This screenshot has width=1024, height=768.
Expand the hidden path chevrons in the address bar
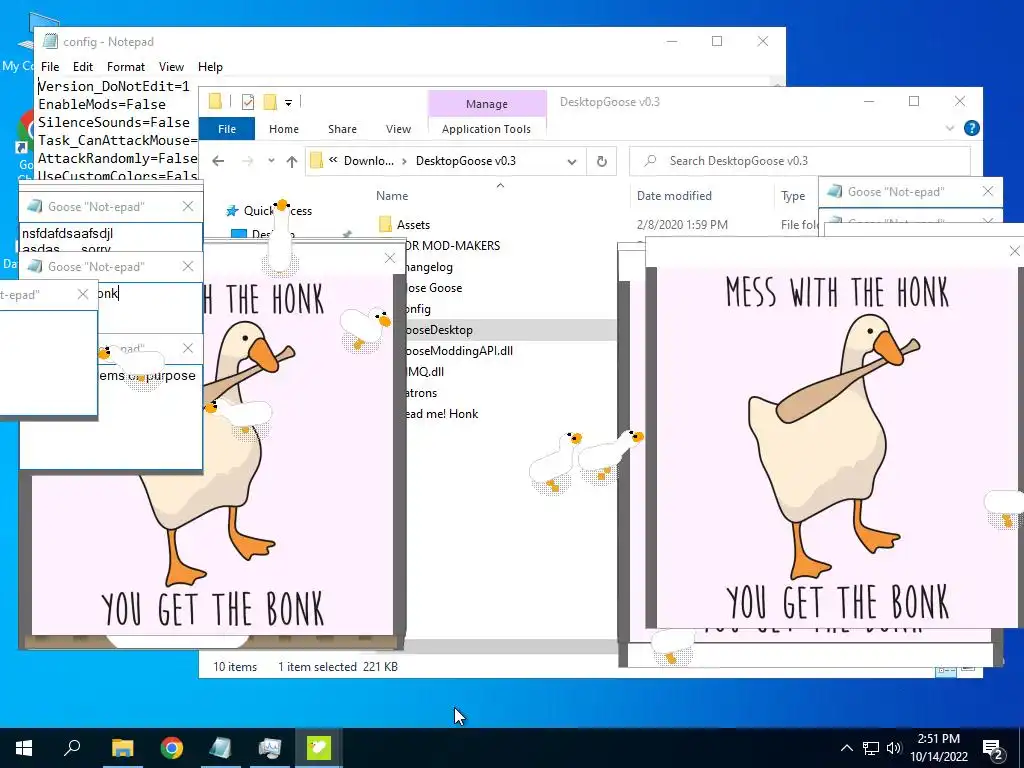point(333,160)
